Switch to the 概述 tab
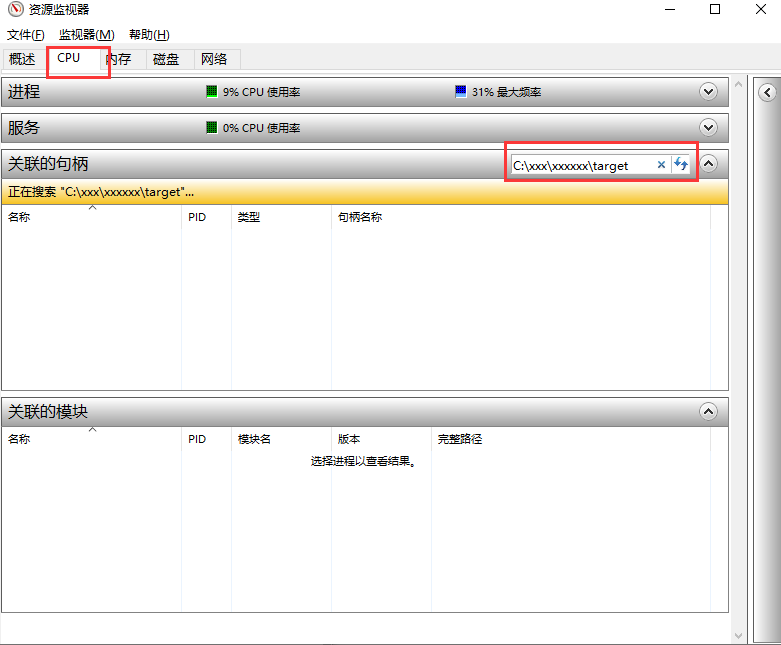 pyautogui.click(x=22, y=59)
